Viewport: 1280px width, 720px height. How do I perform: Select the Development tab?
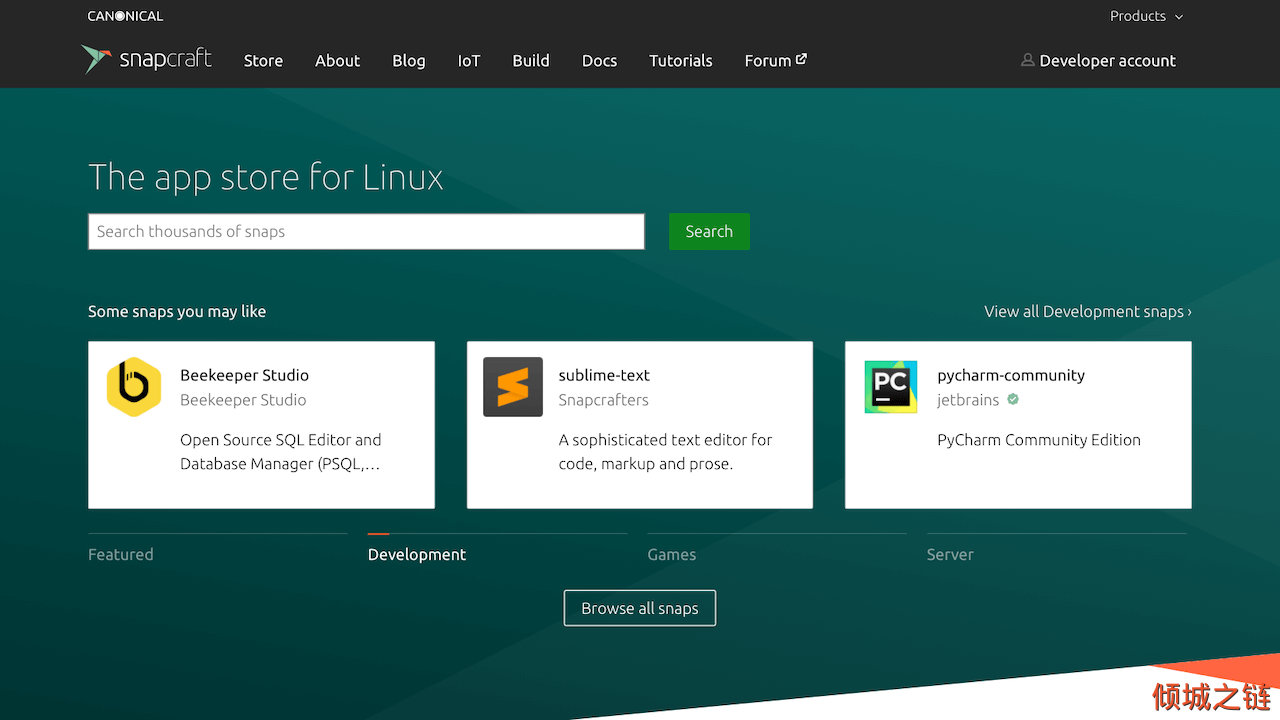coord(417,554)
